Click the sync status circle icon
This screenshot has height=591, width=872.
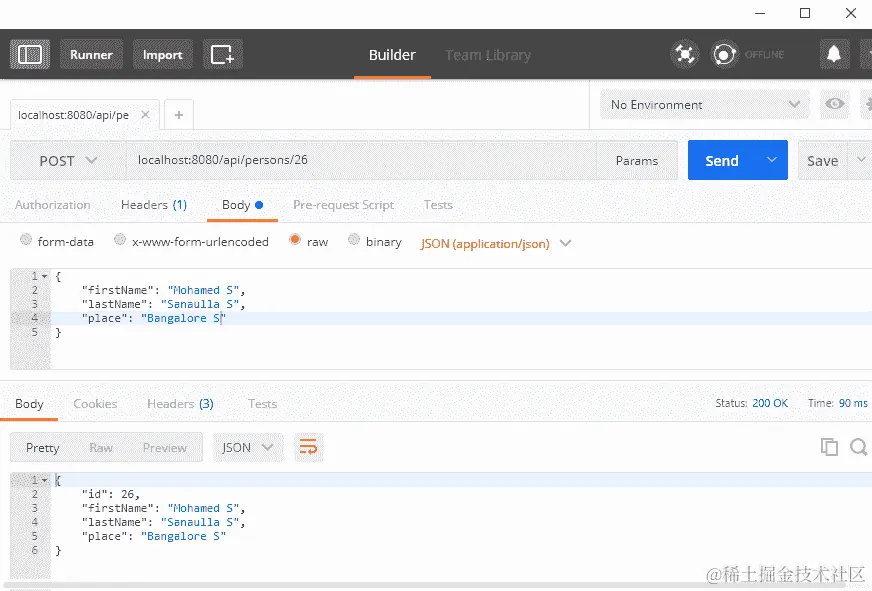tap(724, 54)
